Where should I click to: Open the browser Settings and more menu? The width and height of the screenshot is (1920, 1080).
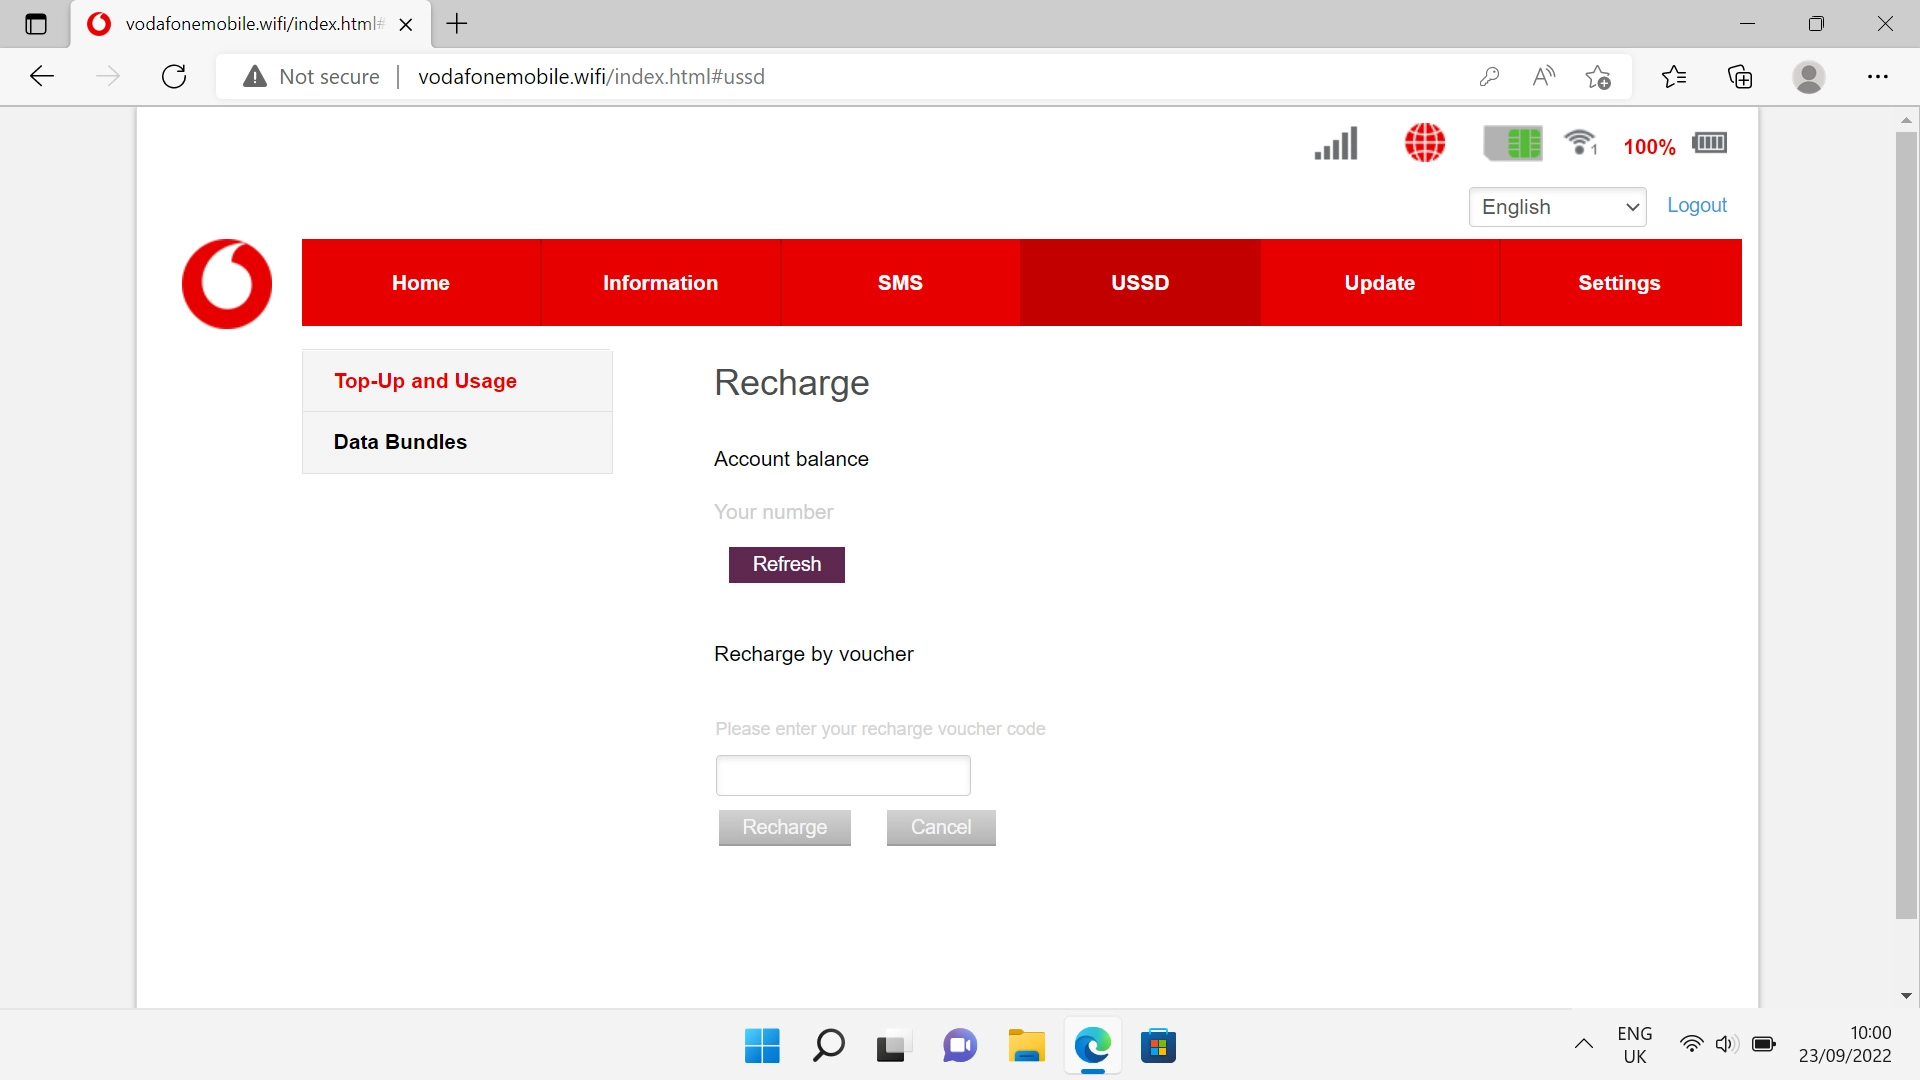(1879, 76)
